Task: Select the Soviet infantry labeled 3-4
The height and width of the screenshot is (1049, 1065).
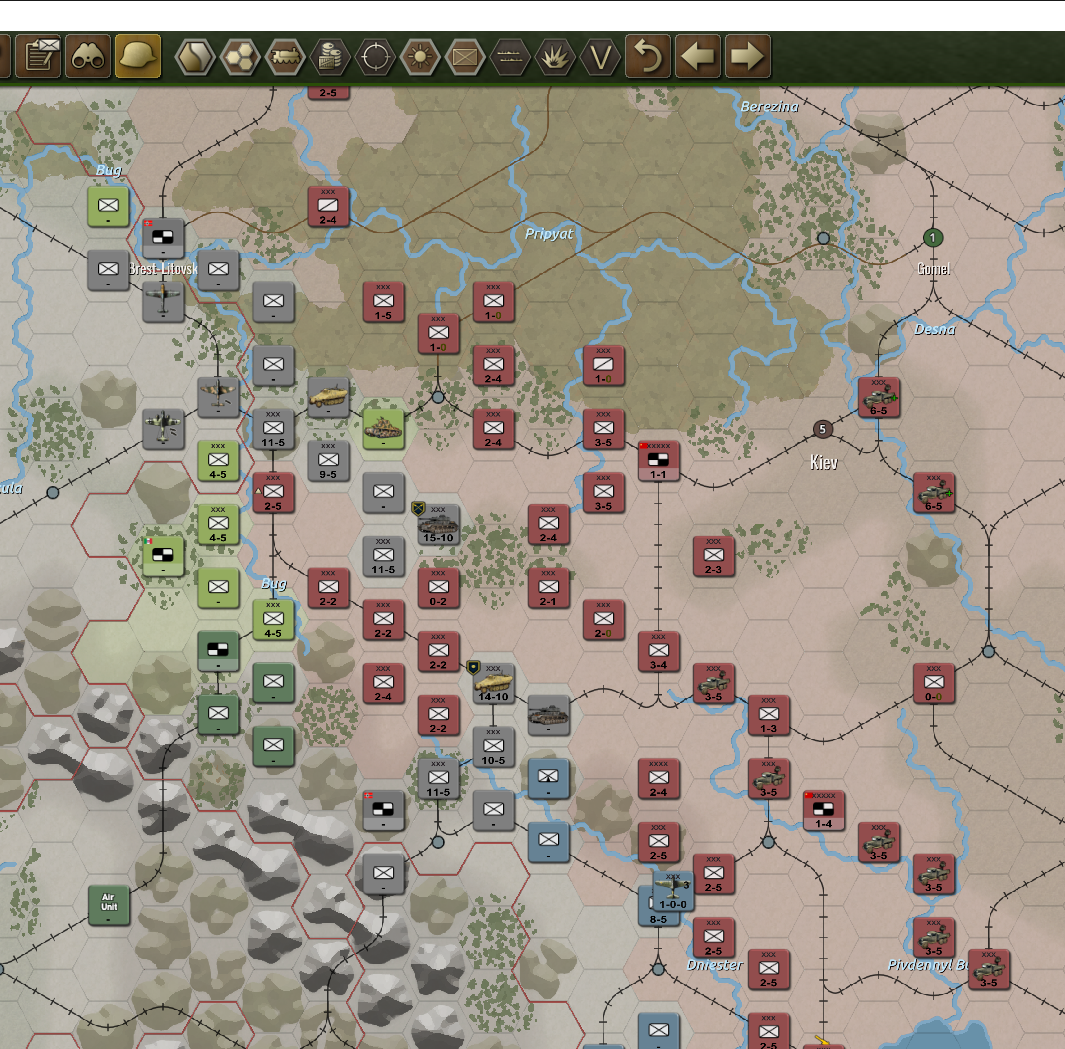Action: tap(658, 651)
